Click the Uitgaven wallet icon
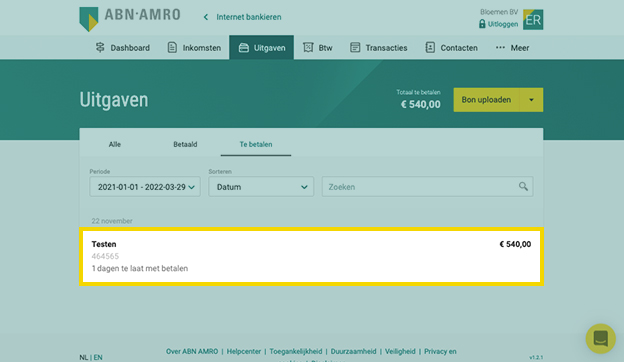The image size is (624, 362). point(244,48)
